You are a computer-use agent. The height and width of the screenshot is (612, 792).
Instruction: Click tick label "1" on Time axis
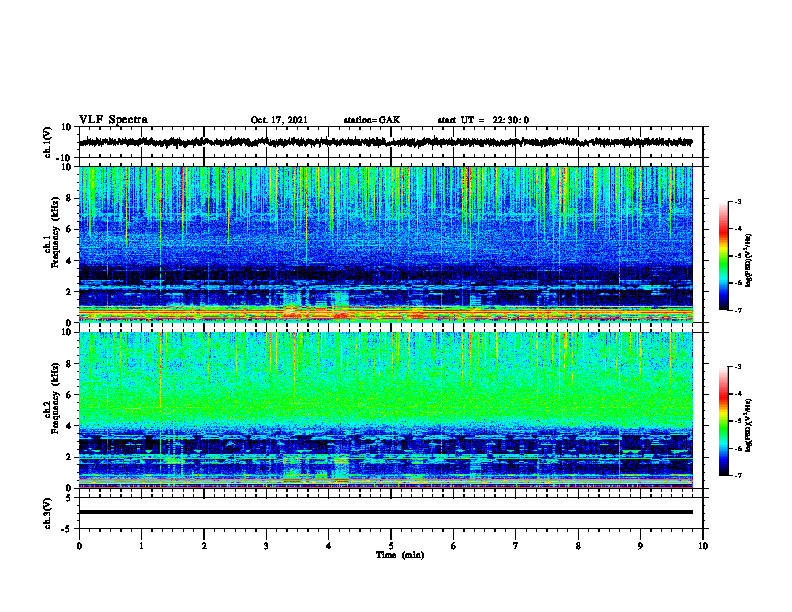pyautogui.click(x=141, y=546)
